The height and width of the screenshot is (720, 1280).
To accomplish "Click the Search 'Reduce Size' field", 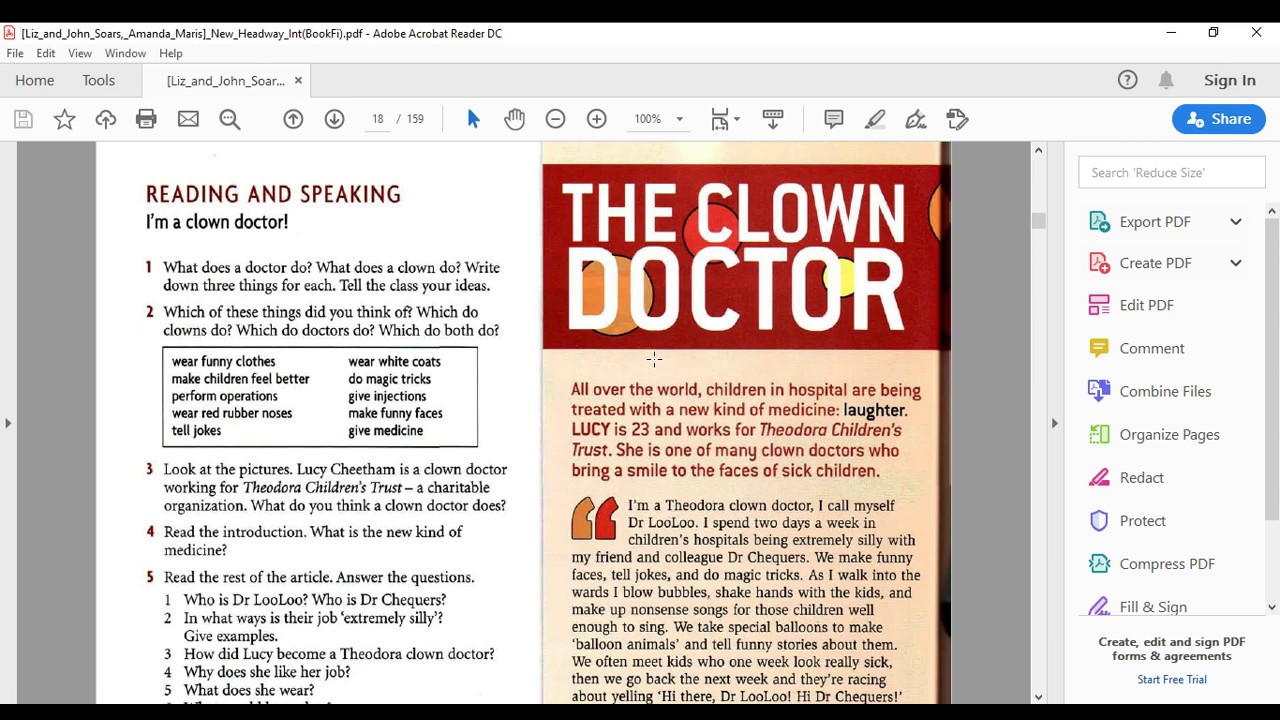I will point(1172,173).
